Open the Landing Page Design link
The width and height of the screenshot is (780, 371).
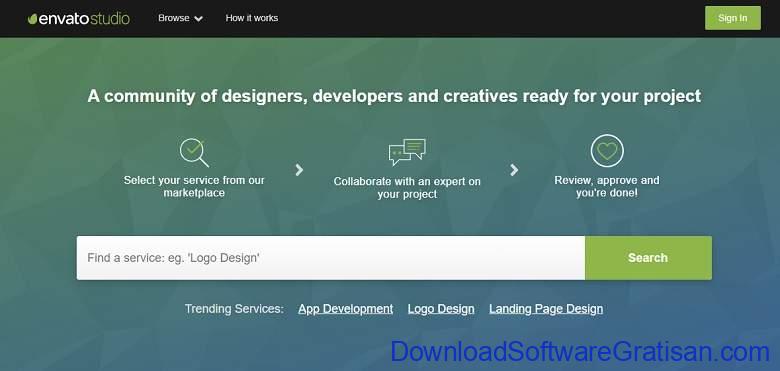click(x=546, y=309)
